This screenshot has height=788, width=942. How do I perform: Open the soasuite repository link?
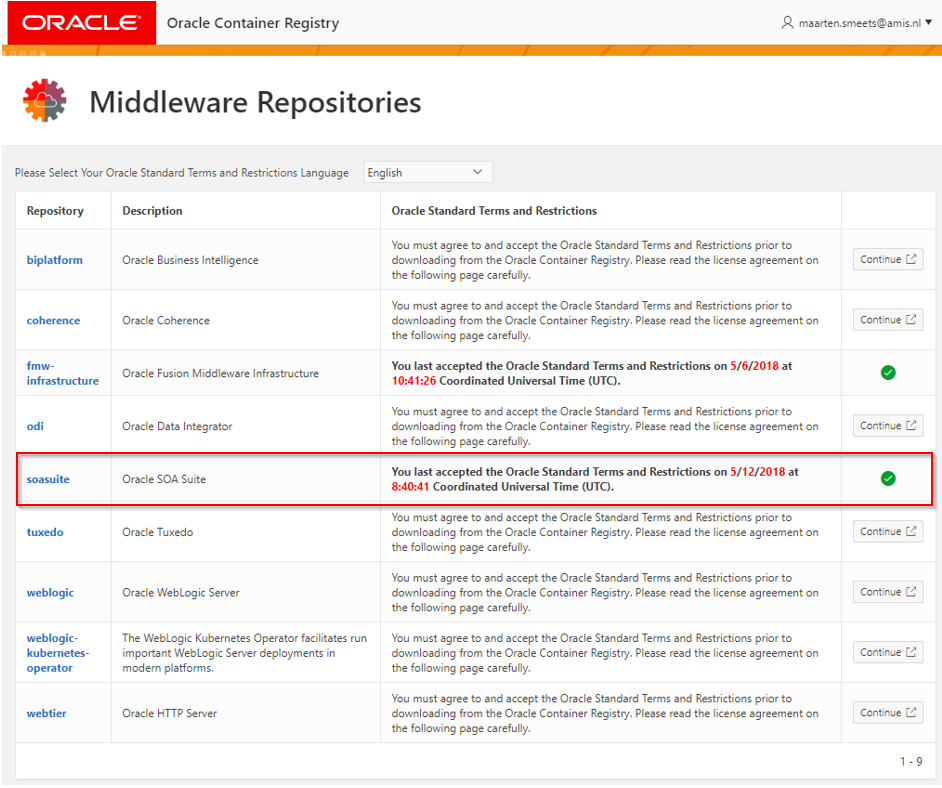[48, 478]
